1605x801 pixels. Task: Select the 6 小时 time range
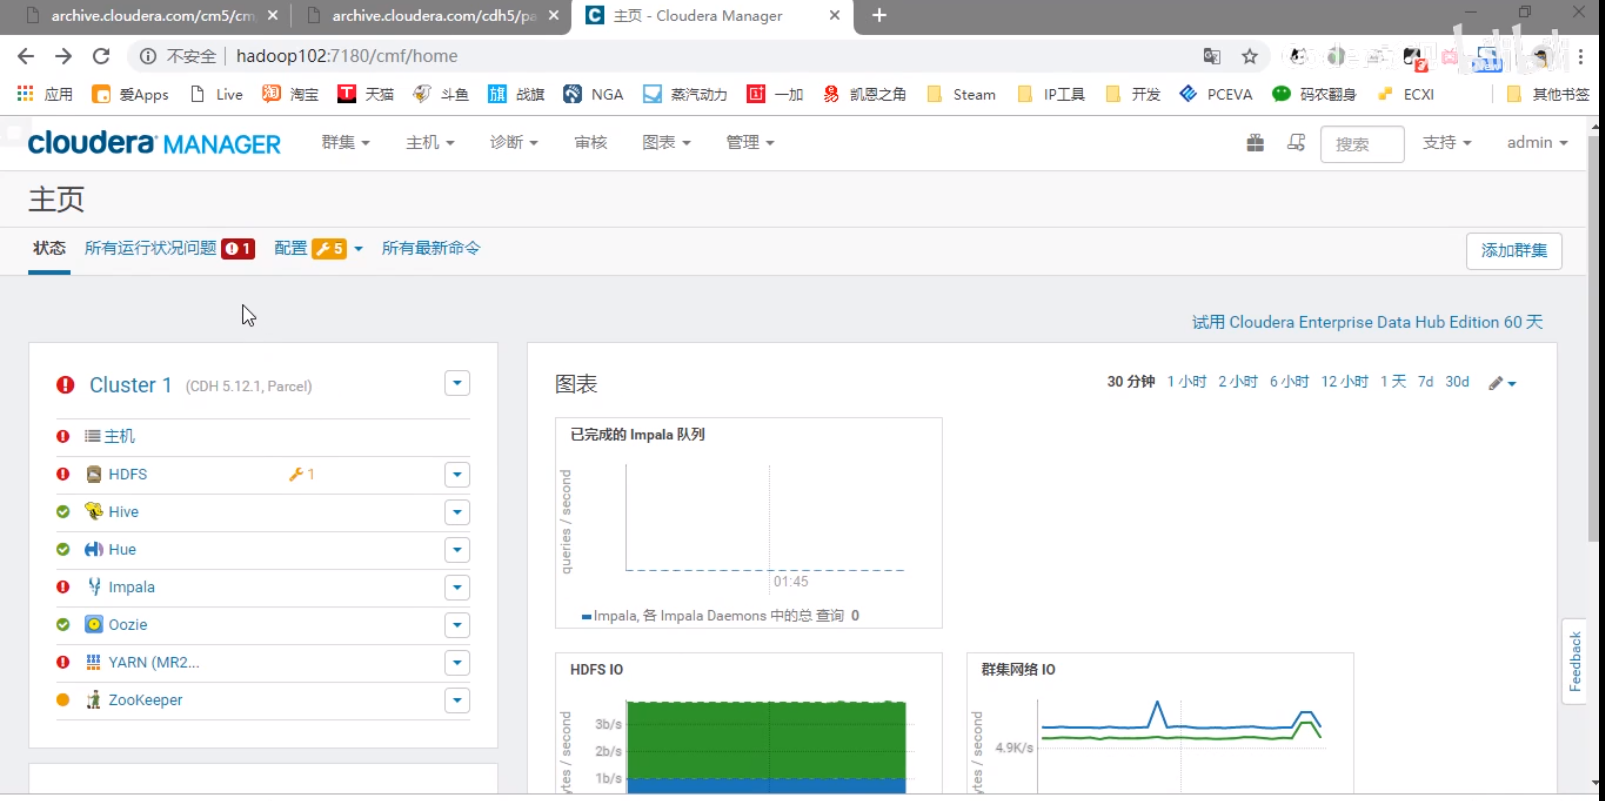tap(1289, 382)
